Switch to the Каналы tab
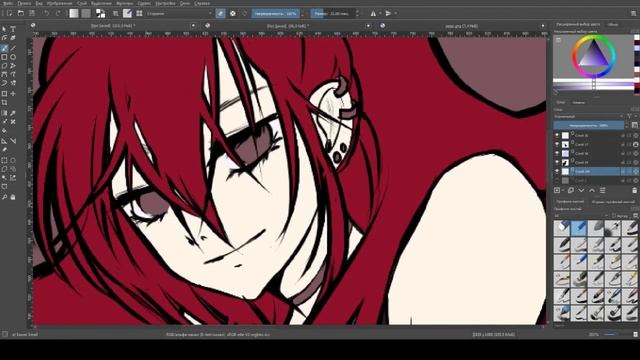 pos(578,102)
